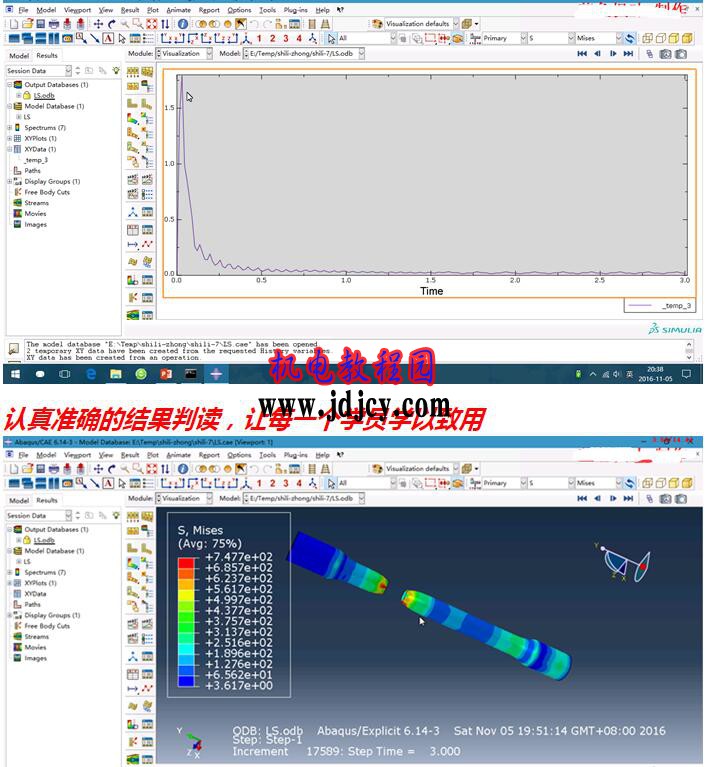Enable wireframe render style in upper toolbar

648,38
